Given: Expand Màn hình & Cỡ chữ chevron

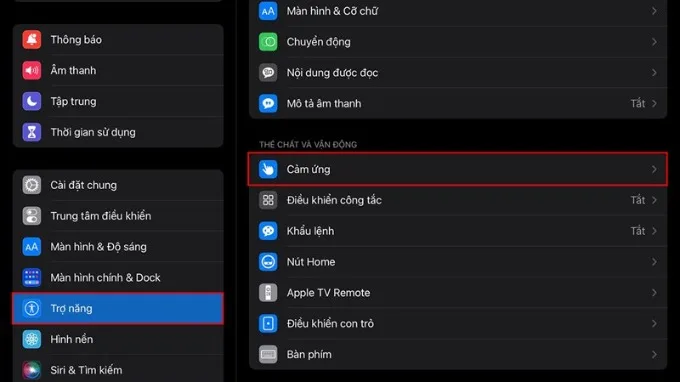Looking at the screenshot, I should [654, 11].
